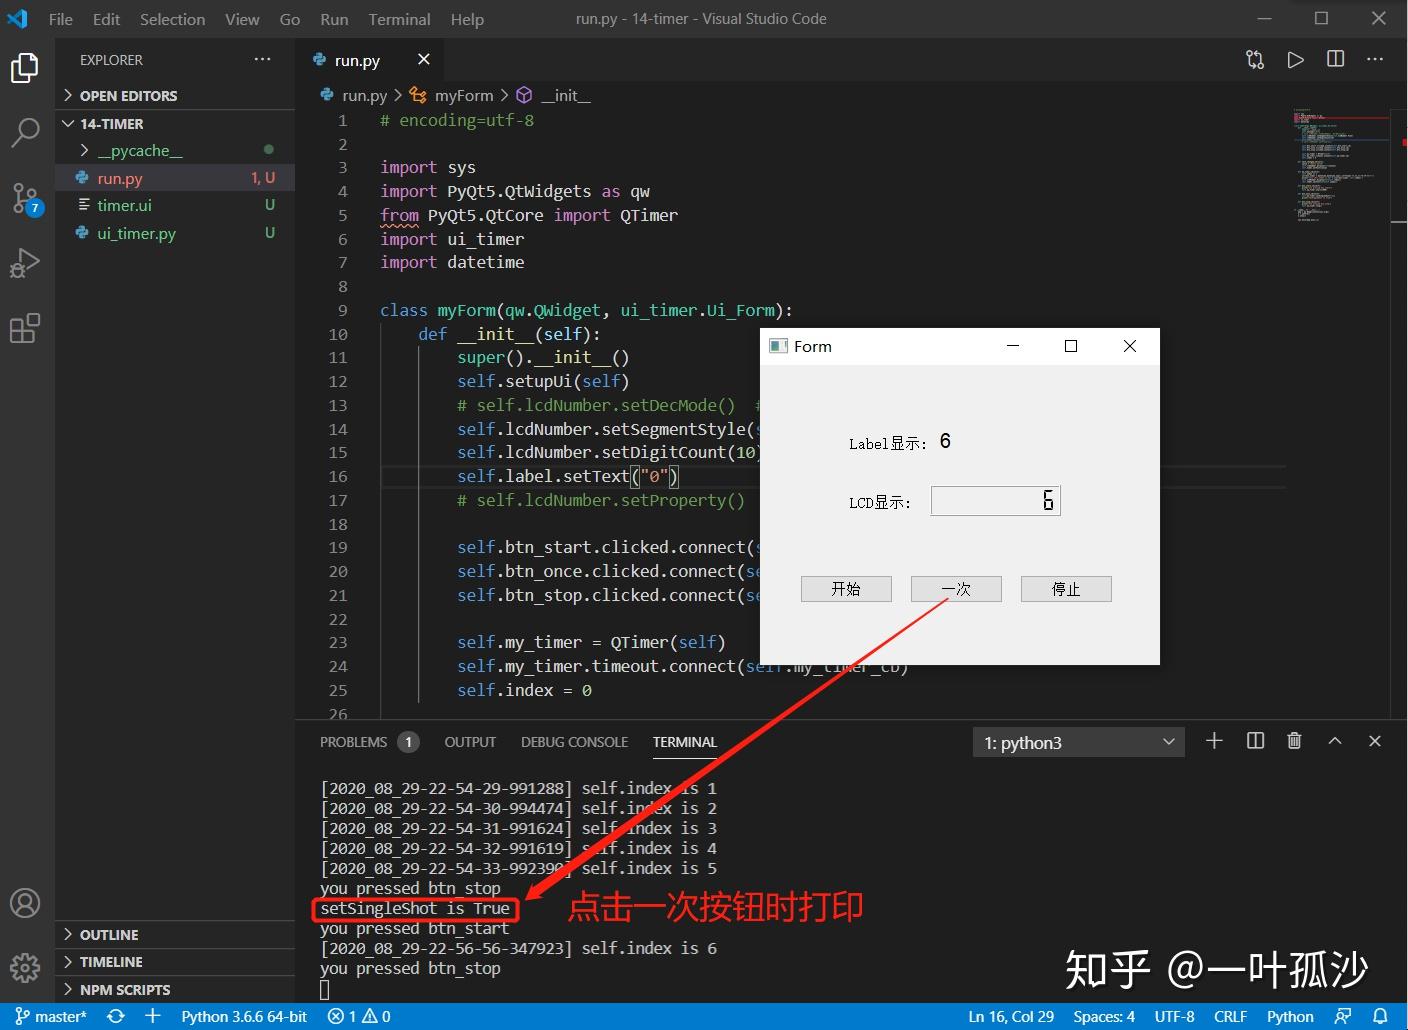Image resolution: width=1408 pixels, height=1030 pixels.
Task: Expand the __pycache__ folder
Action: pyautogui.click(x=175, y=150)
